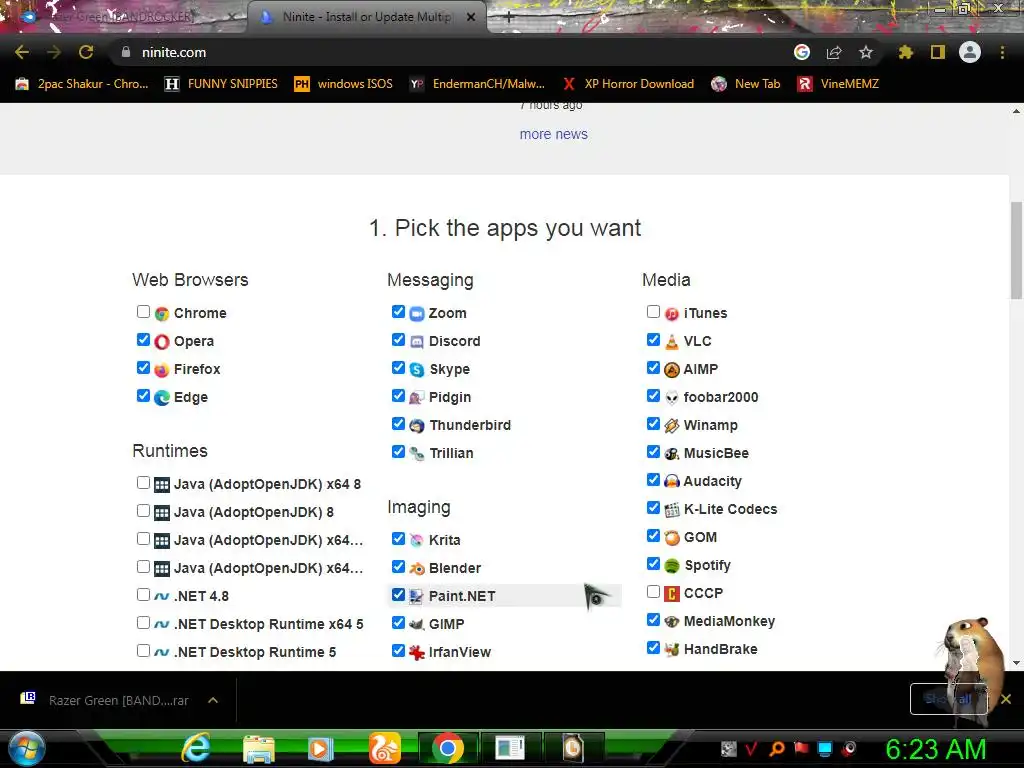The height and width of the screenshot is (768, 1024).
Task: Open the windows ISOS bookmark
Action: 344,84
